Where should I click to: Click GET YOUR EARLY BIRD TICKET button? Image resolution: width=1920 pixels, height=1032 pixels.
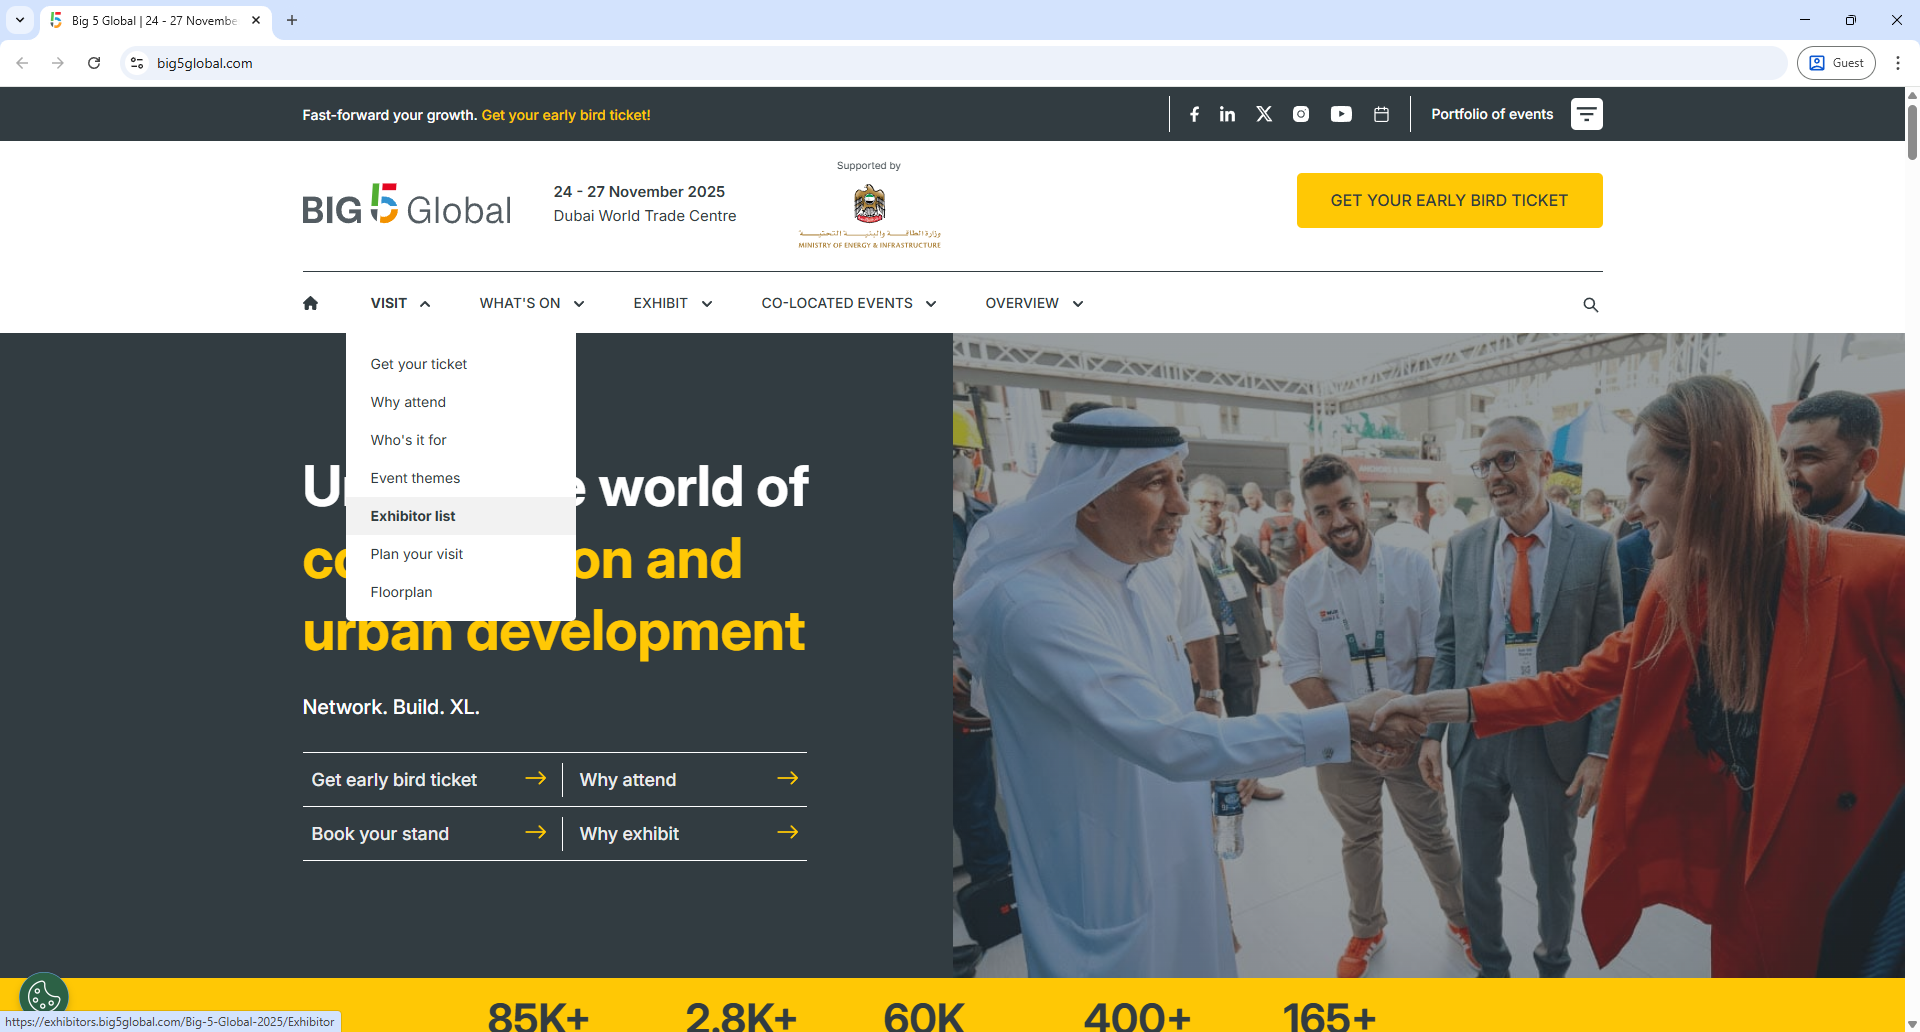tap(1449, 200)
